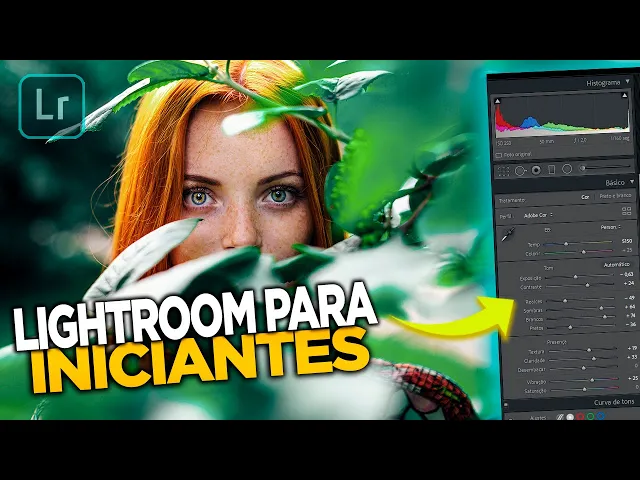
Task: Click the Claridade value +33
Action: point(633,357)
